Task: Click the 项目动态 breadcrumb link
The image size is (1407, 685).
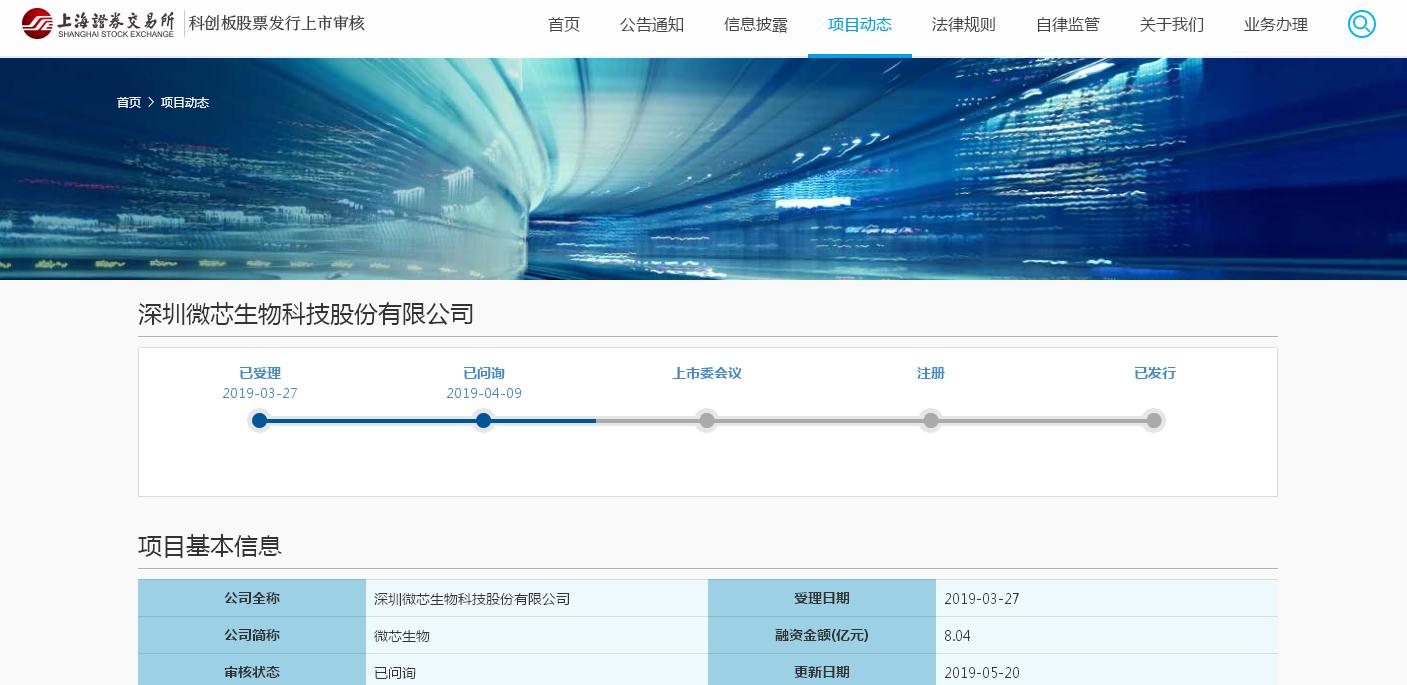Action: coord(185,102)
